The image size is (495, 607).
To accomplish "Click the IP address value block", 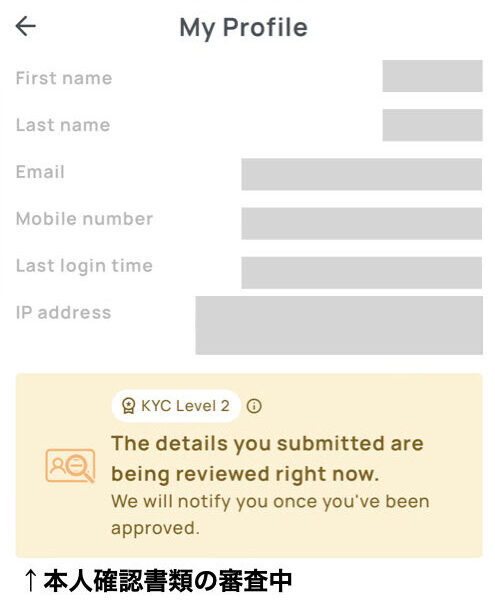I will point(339,325).
